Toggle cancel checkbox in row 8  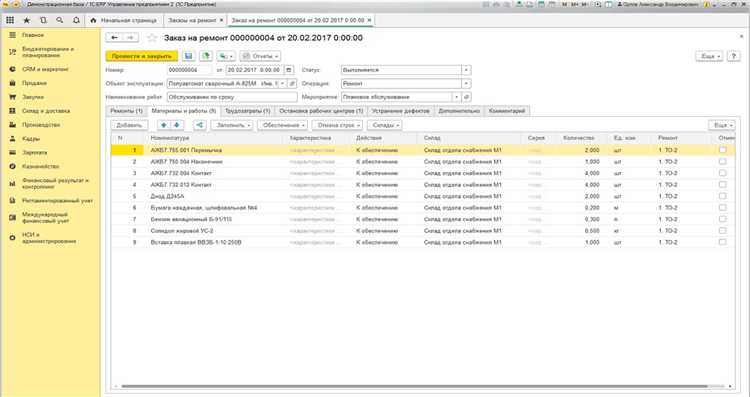(x=723, y=230)
